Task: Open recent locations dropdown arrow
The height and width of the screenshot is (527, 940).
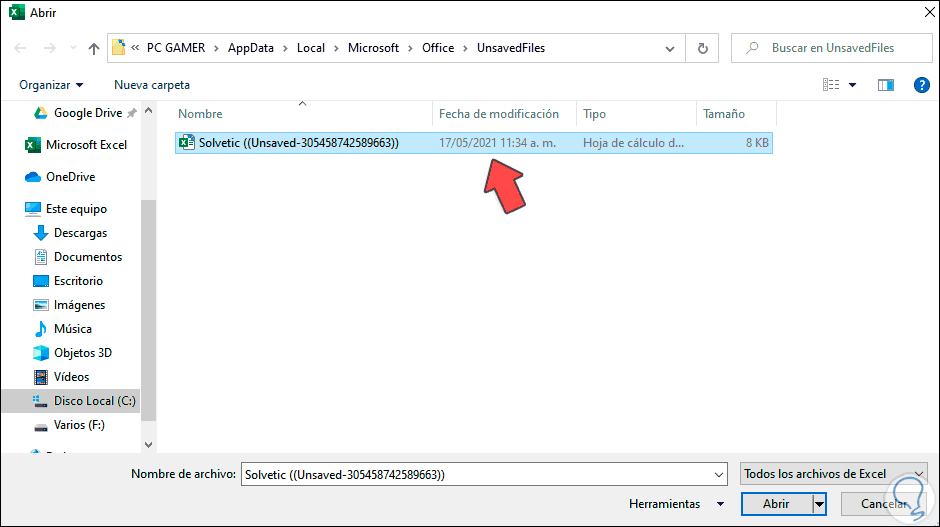Action: (73, 48)
